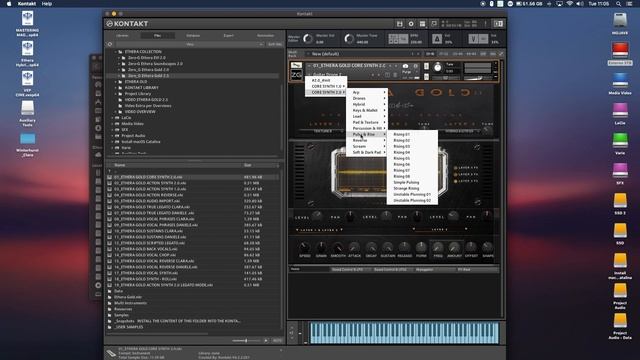Click the delete snapshot trash icon
The height and width of the screenshot is (360, 640).
click(x=395, y=75)
